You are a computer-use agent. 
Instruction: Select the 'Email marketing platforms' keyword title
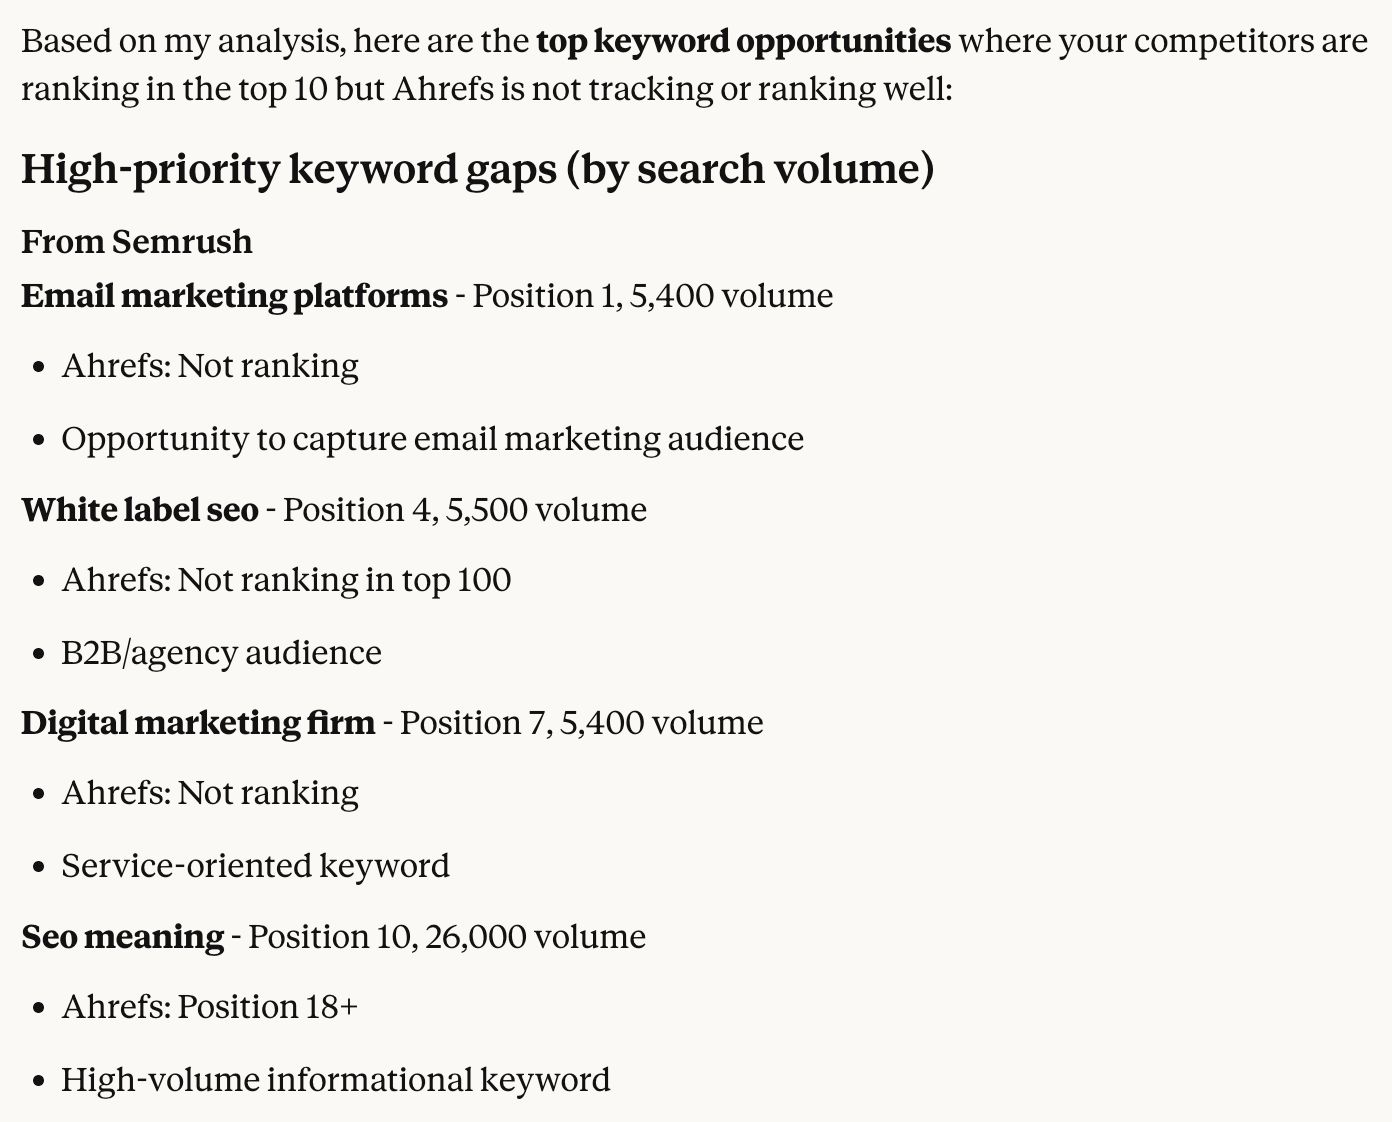pyautogui.click(x=234, y=296)
